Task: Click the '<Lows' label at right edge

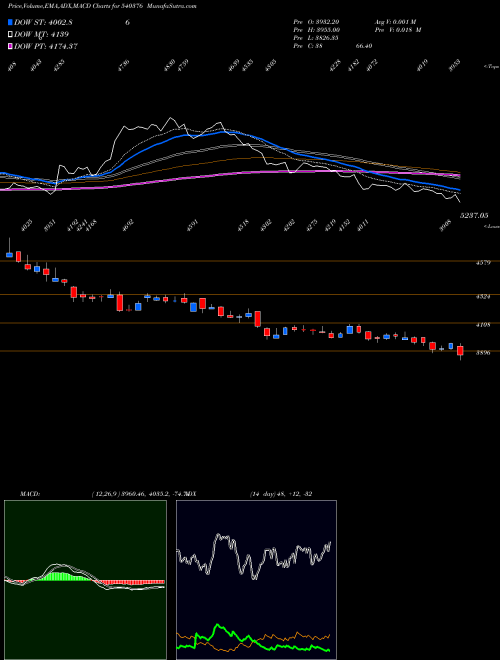Action: coord(491,226)
